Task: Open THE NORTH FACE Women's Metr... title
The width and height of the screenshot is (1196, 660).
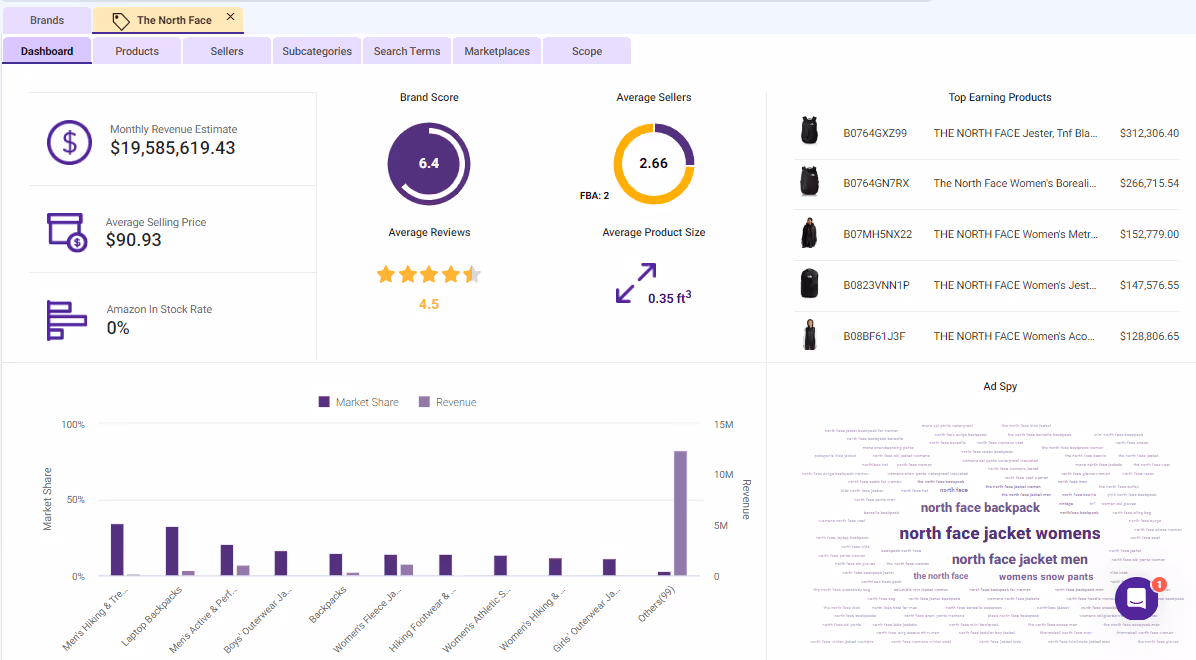Action: point(1015,234)
